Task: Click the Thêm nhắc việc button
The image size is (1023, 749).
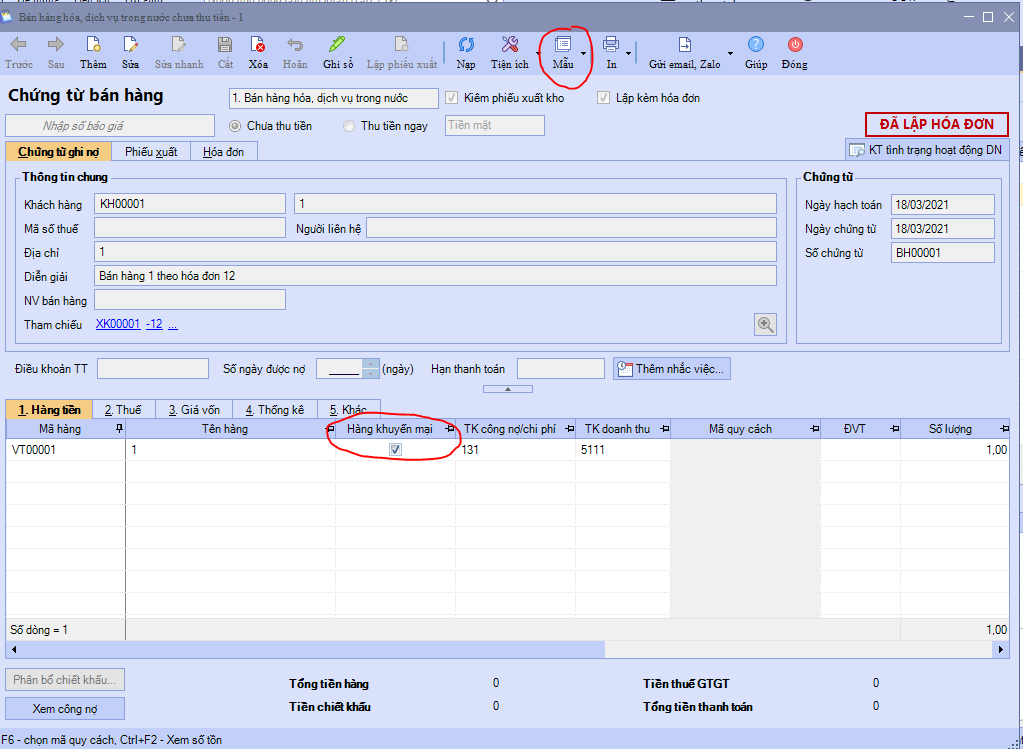Action: coord(672,369)
